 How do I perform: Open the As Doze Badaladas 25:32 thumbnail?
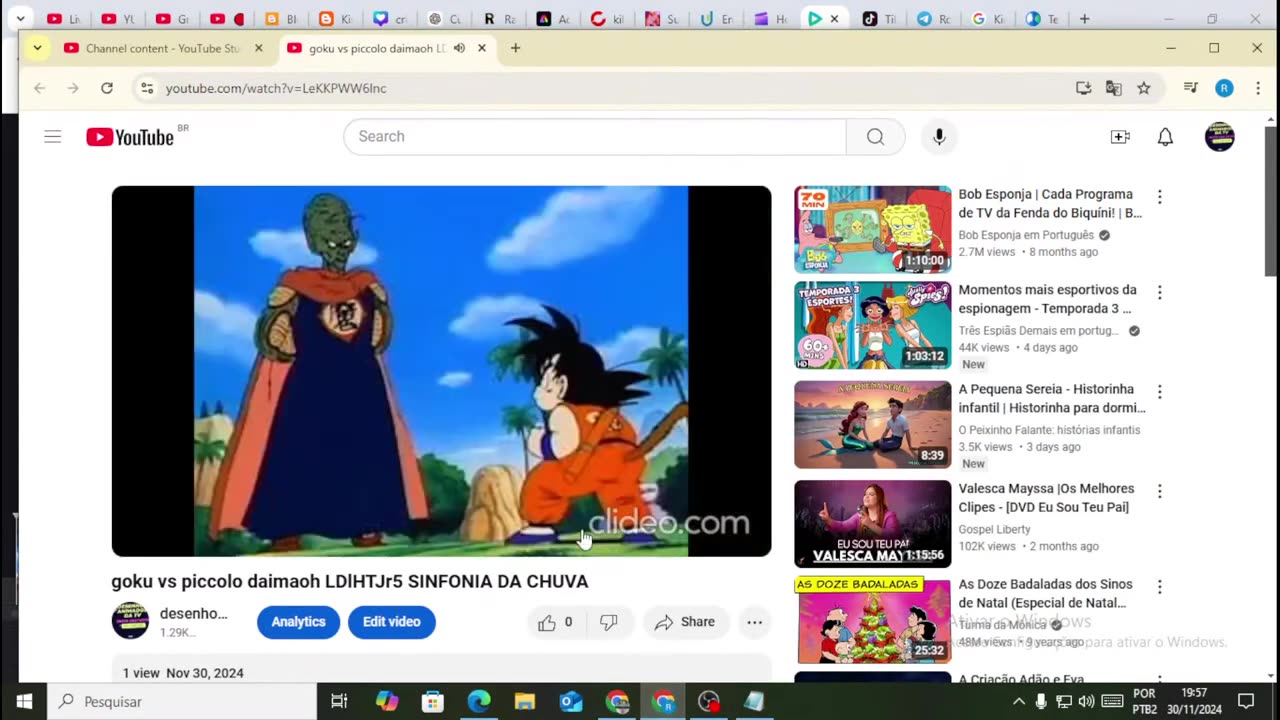873,621
